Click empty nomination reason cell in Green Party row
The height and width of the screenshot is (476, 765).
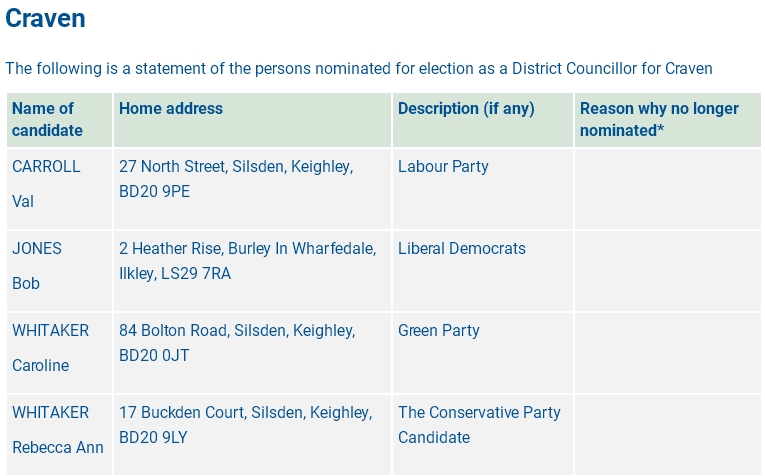coord(667,353)
